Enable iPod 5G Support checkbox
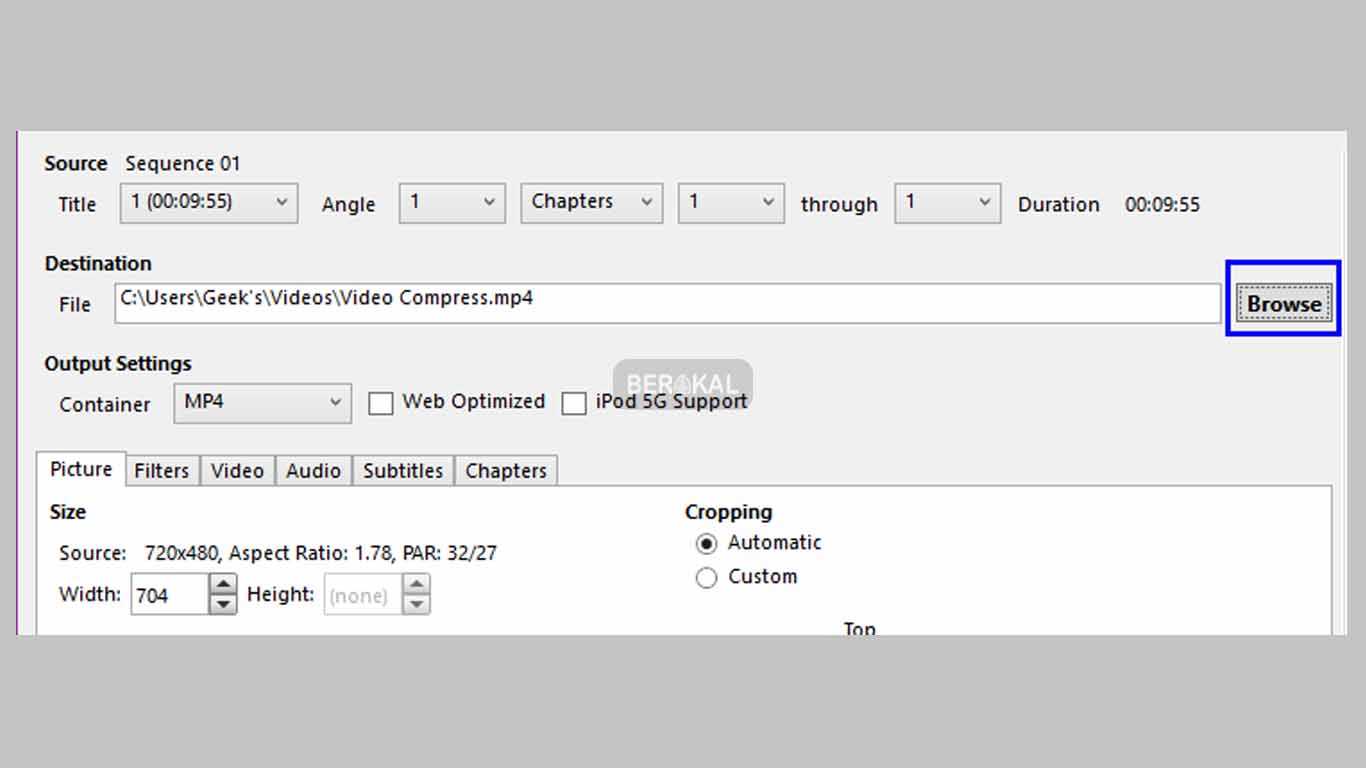 coord(574,403)
